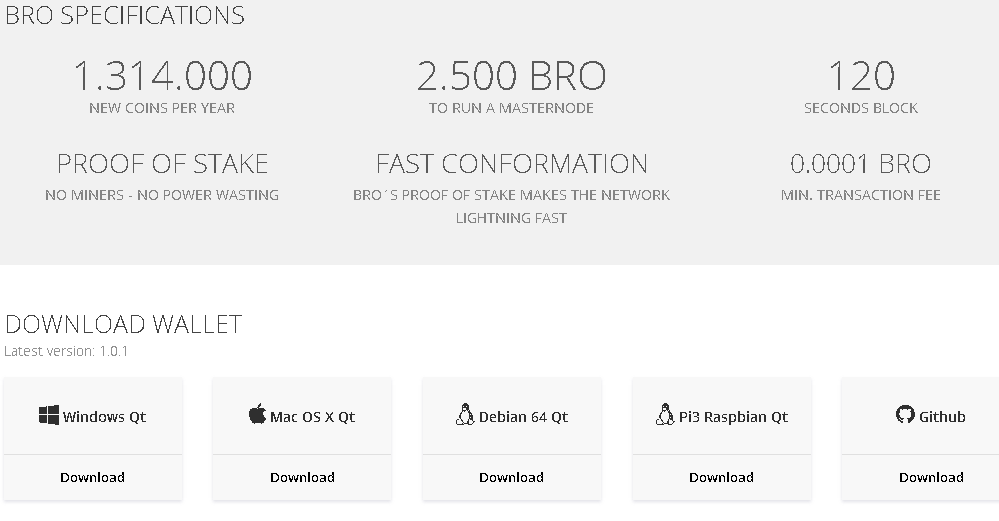Select the Mac OS X Qt title
Image resolution: width=999 pixels, height=521 pixels.
[x=312, y=417]
